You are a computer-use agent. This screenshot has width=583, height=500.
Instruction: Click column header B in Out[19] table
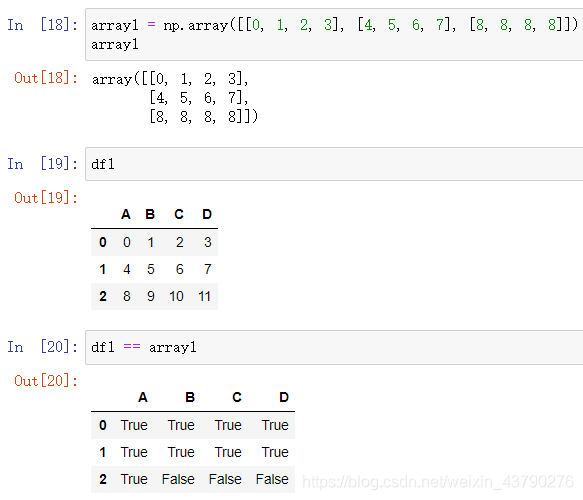150,214
